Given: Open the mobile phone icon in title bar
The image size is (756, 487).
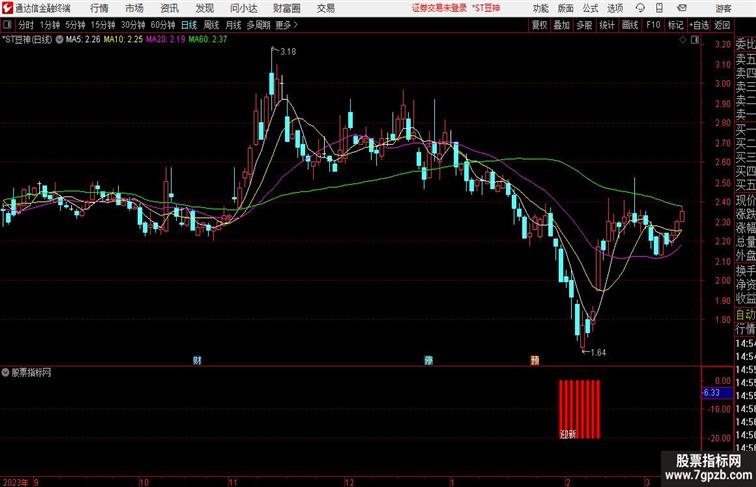Looking at the screenshot, I should tap(660, 8).
